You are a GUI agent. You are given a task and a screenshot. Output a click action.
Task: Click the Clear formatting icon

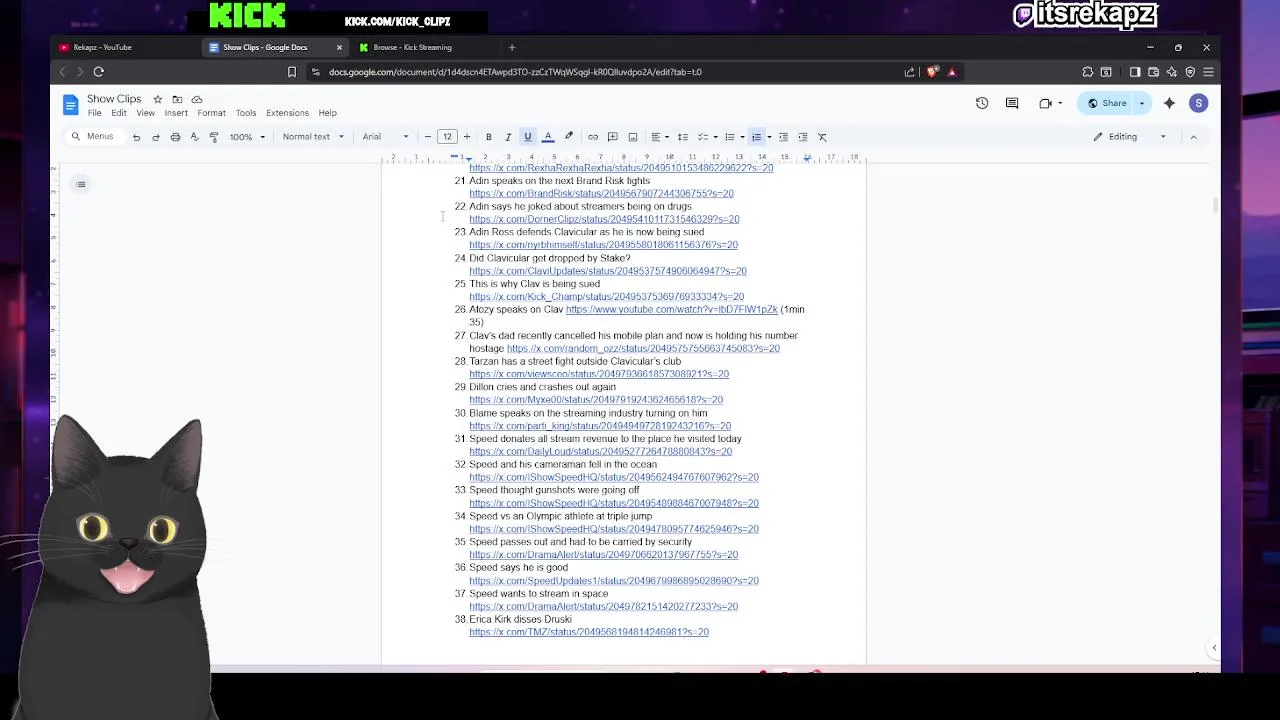(822, 137)
